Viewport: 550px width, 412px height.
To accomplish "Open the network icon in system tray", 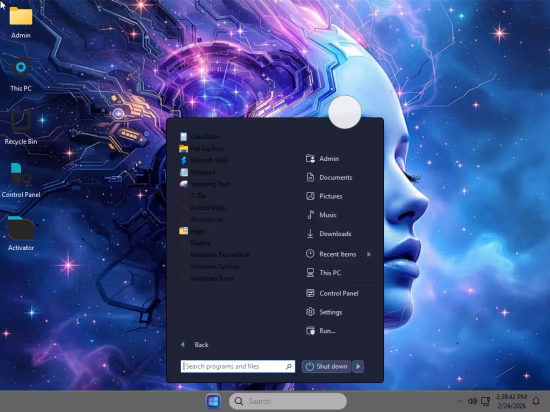I will click(485, 401).
